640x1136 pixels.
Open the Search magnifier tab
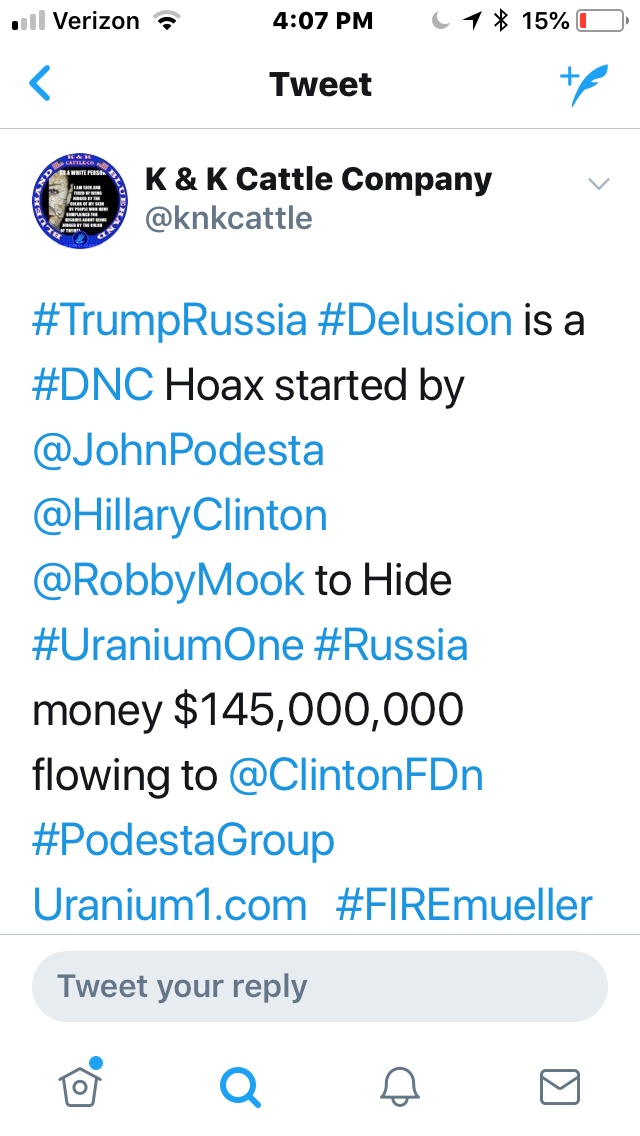tap(240, 1085)
